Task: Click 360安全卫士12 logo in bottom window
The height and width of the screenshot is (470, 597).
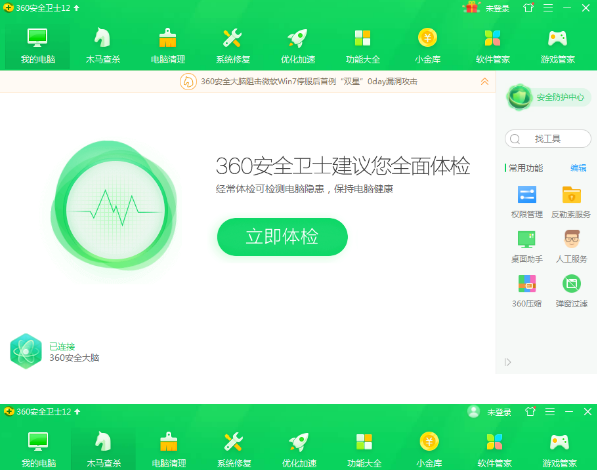Action: [x=9, y=412]
